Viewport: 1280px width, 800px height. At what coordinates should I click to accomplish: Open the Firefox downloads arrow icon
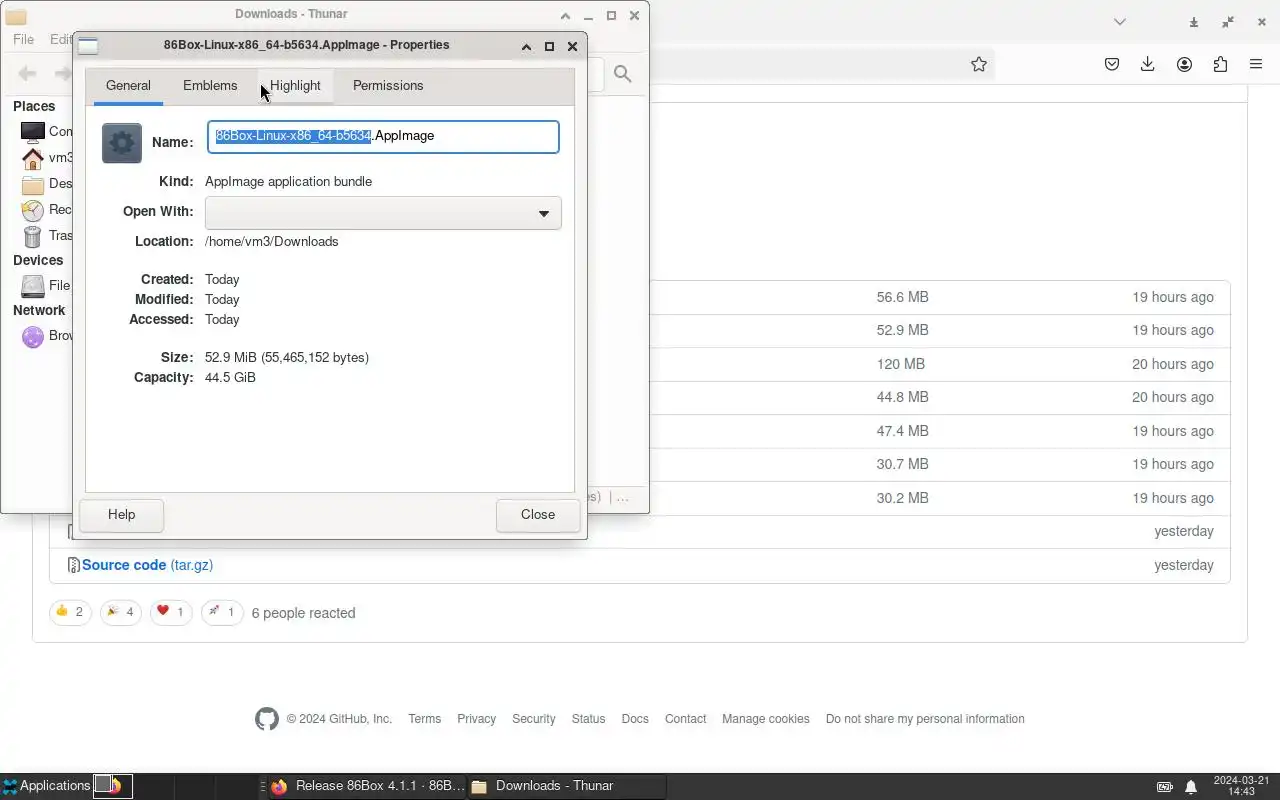1148,64
